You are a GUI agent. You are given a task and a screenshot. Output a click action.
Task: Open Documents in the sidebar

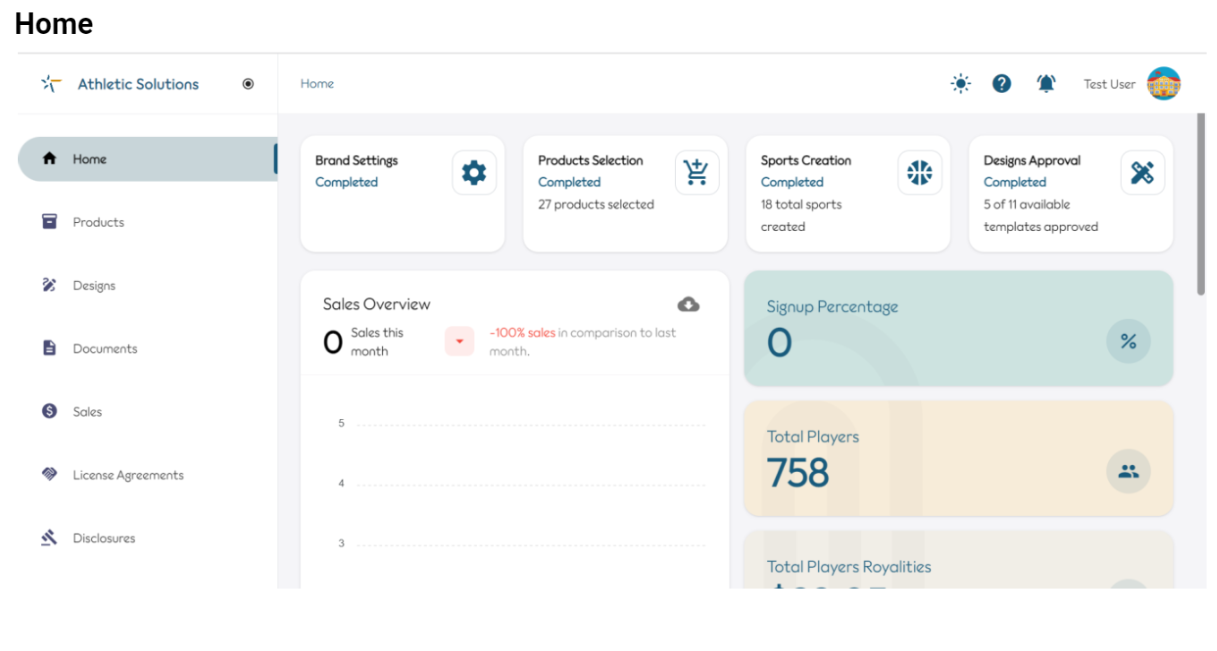click(x=147, y=348)
